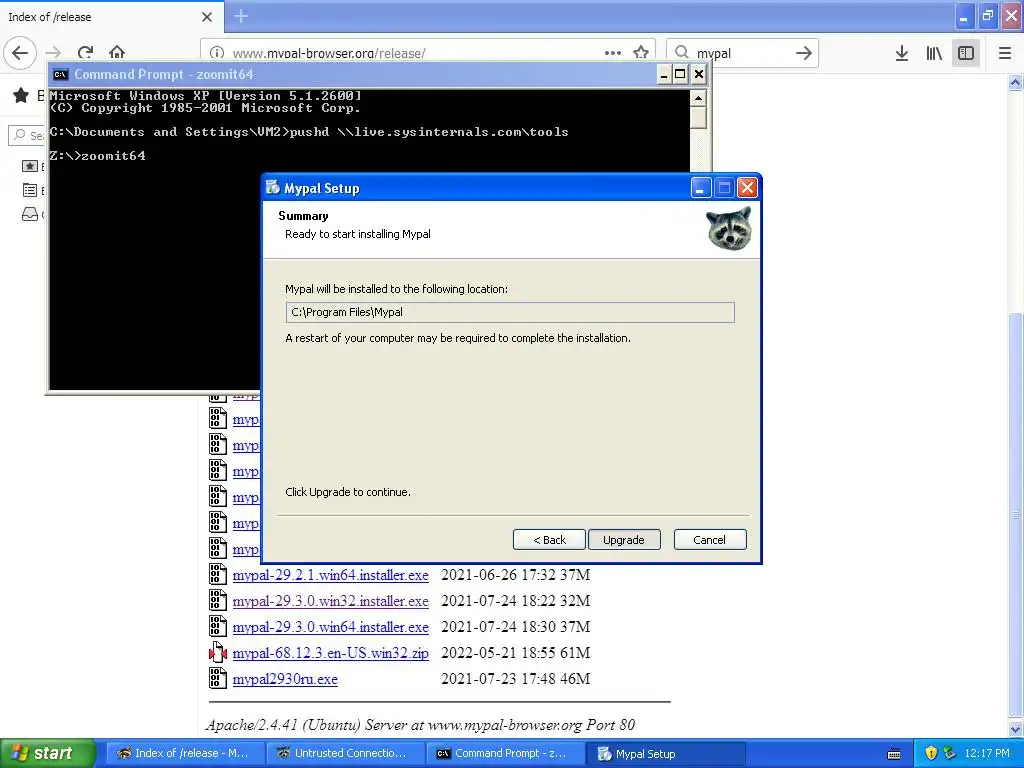Click the Mypal Setup taskbar button
1024x768 pixels.
point(665,753)
